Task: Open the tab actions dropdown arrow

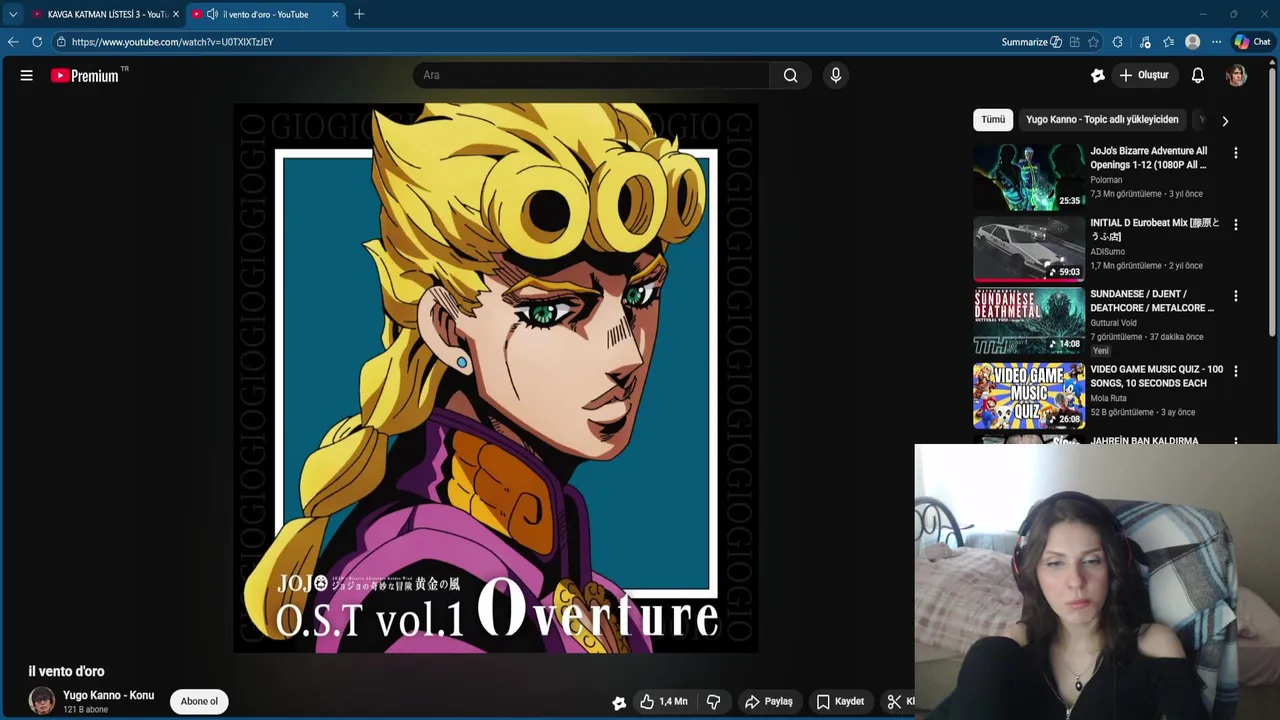Action: [13, 14]
